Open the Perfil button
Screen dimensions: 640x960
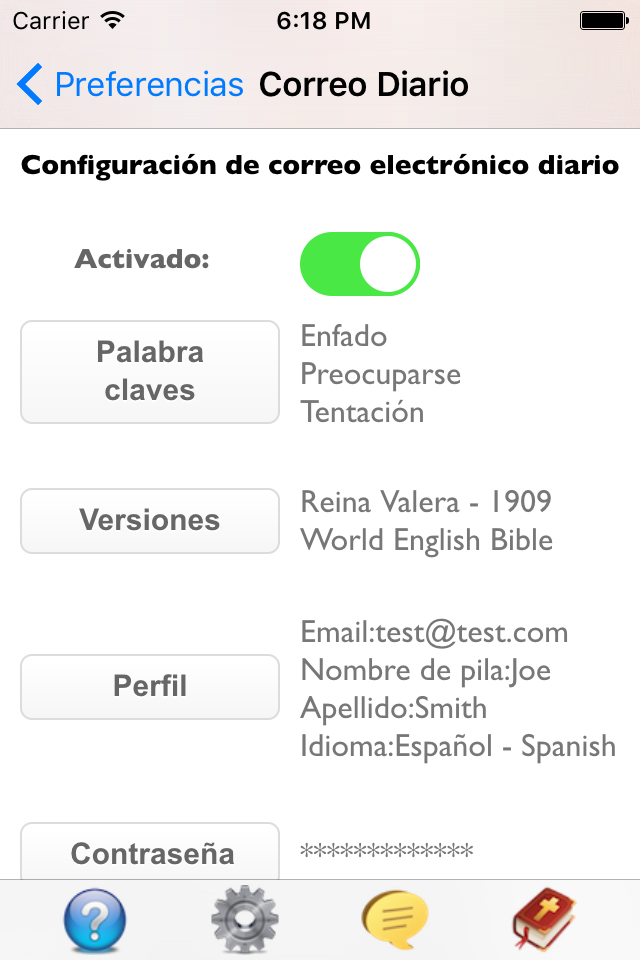150,686
